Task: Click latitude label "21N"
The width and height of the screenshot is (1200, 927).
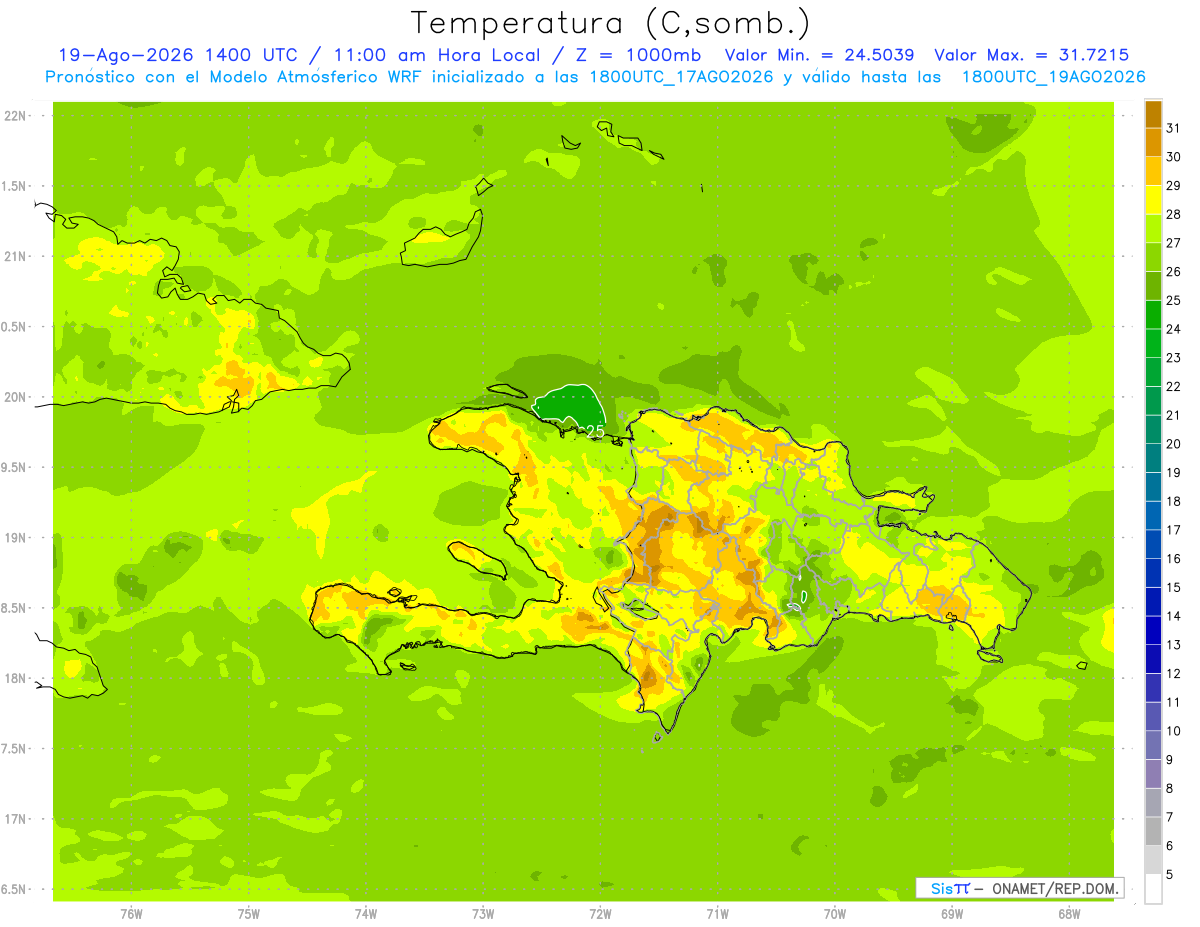Action: 15,257
